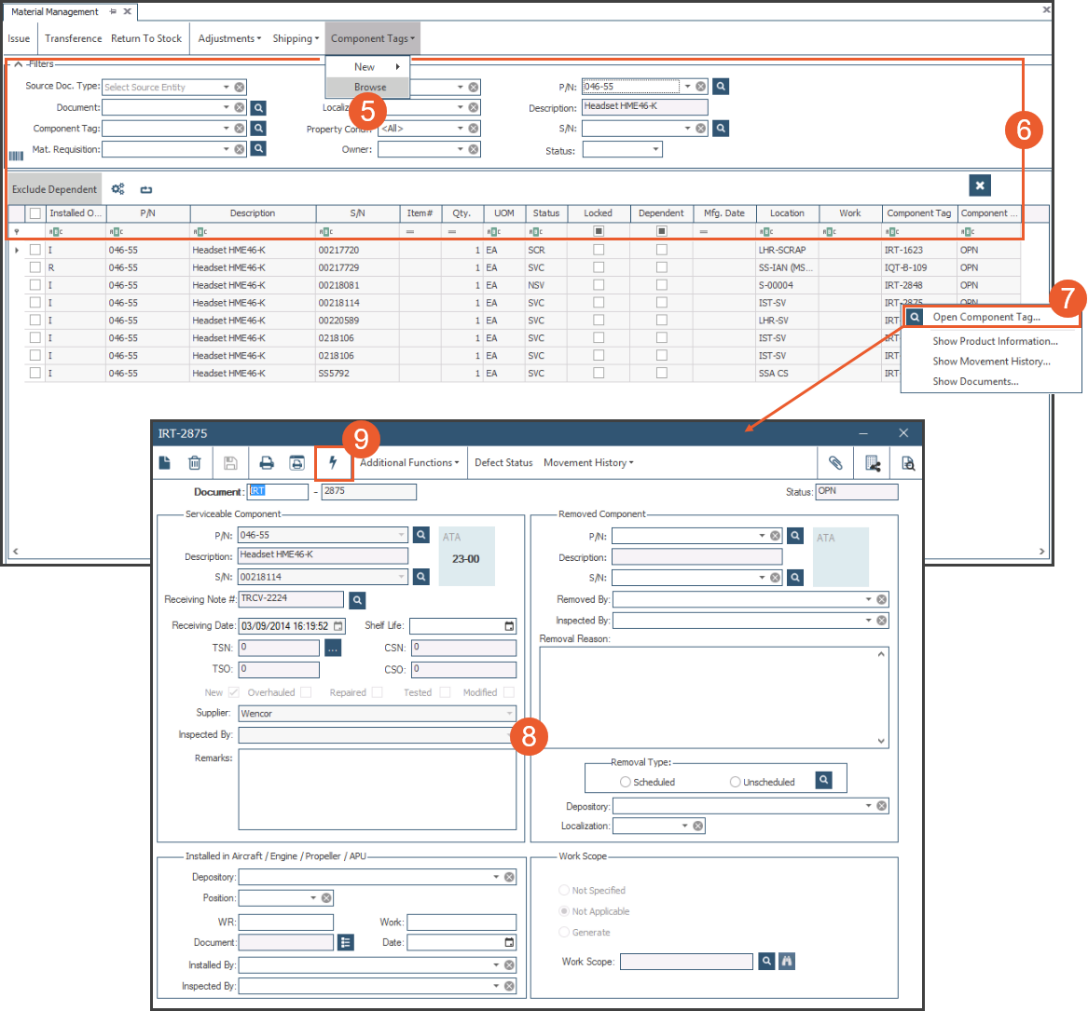Open Receiving Date calendar picker
The height and width of the screenshot is (1011, 1088).
[x=339, y=626]
